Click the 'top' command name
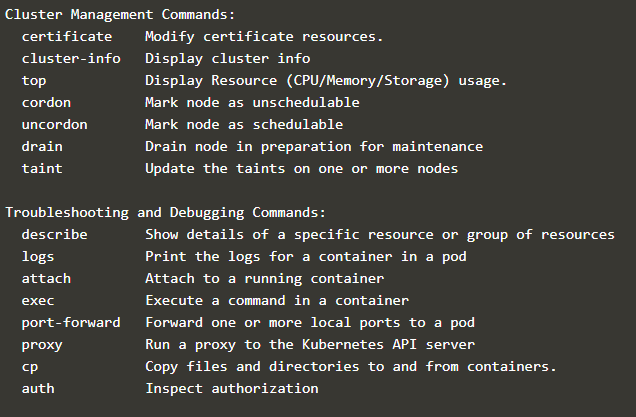This screenshot has width=636, height=417. (33, 80)
